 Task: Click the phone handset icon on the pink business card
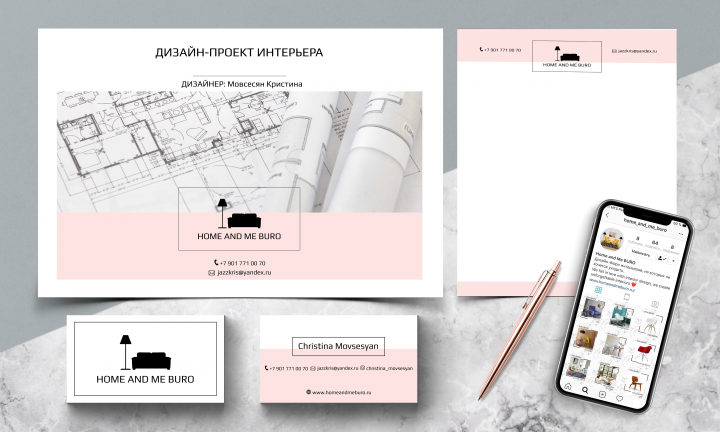tap(267, 368)
